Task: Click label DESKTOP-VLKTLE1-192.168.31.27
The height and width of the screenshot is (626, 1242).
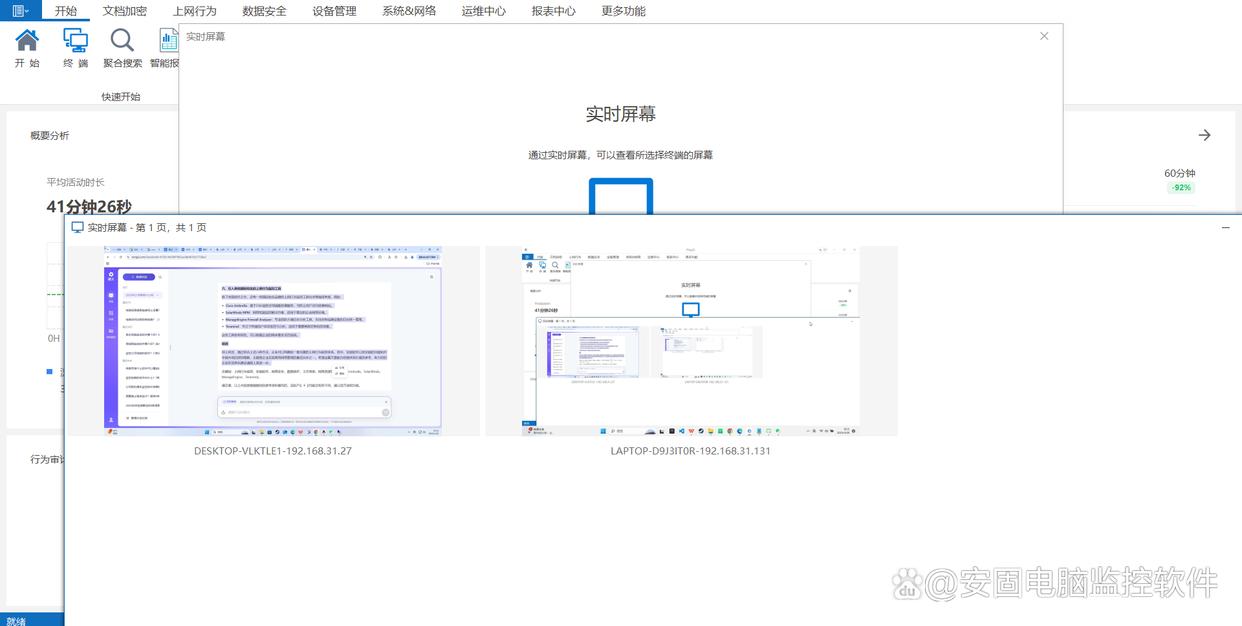Action: (x=273, y=451)
